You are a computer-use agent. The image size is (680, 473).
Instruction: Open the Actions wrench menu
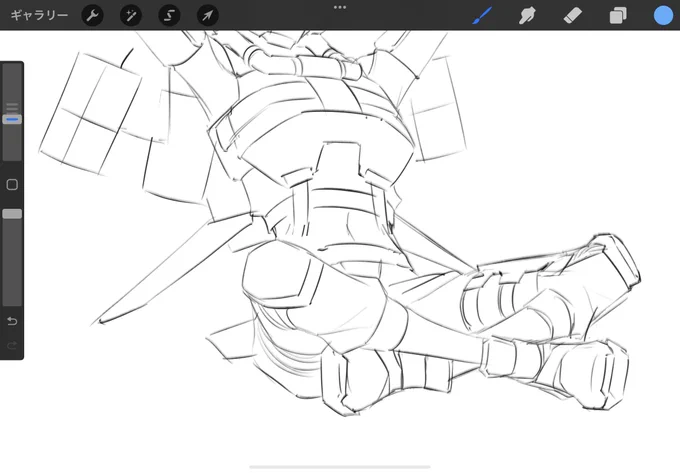pyautogui.click(x=92, y=16)
